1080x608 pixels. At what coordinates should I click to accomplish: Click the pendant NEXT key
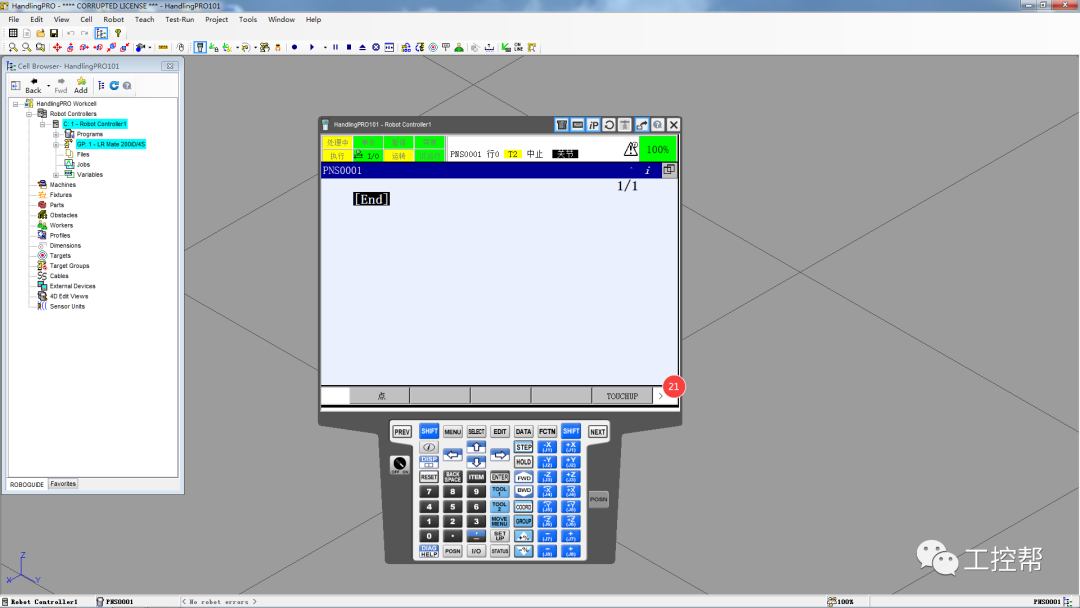tap(598, 432)
